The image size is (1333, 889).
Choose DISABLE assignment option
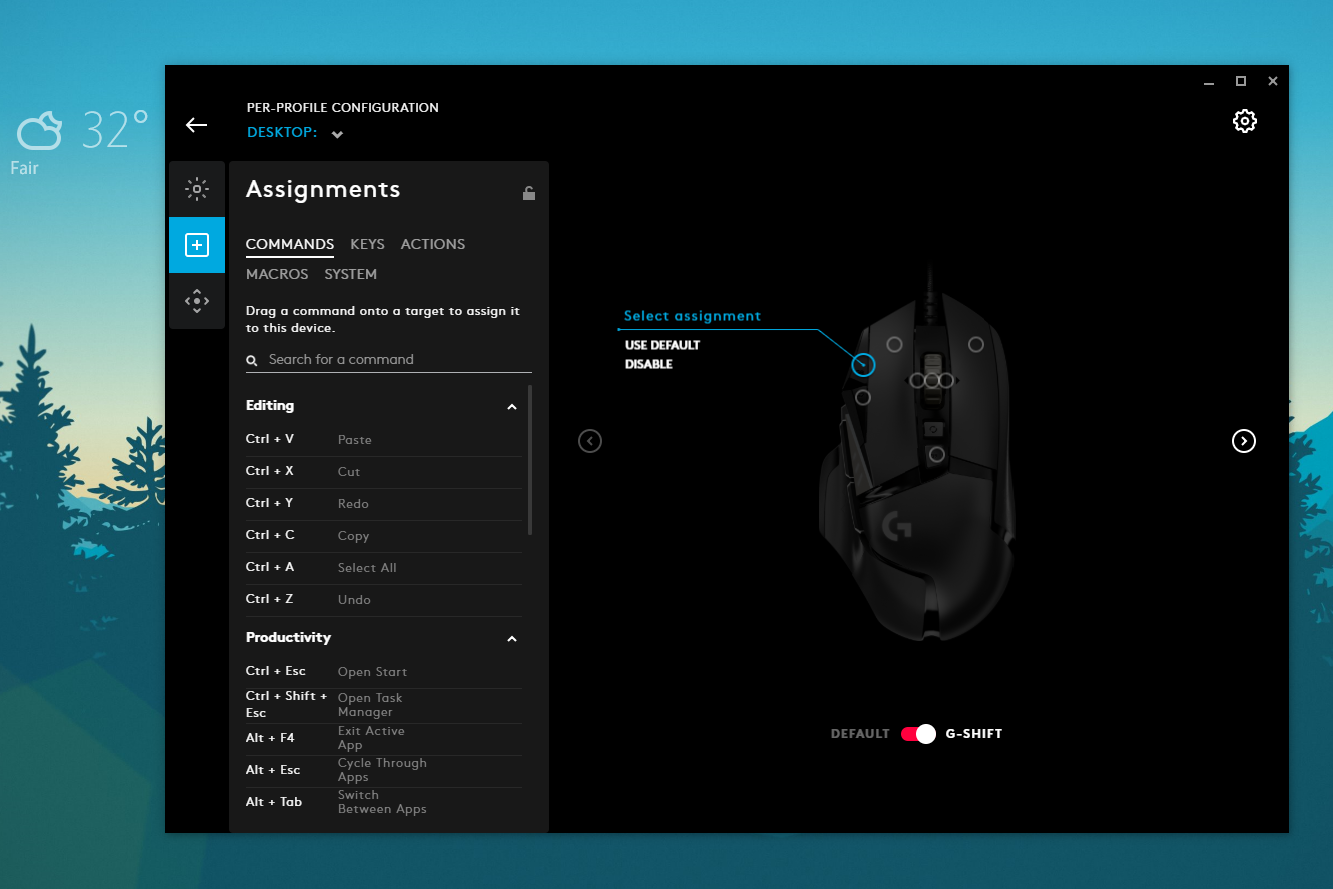coord(649,364)
